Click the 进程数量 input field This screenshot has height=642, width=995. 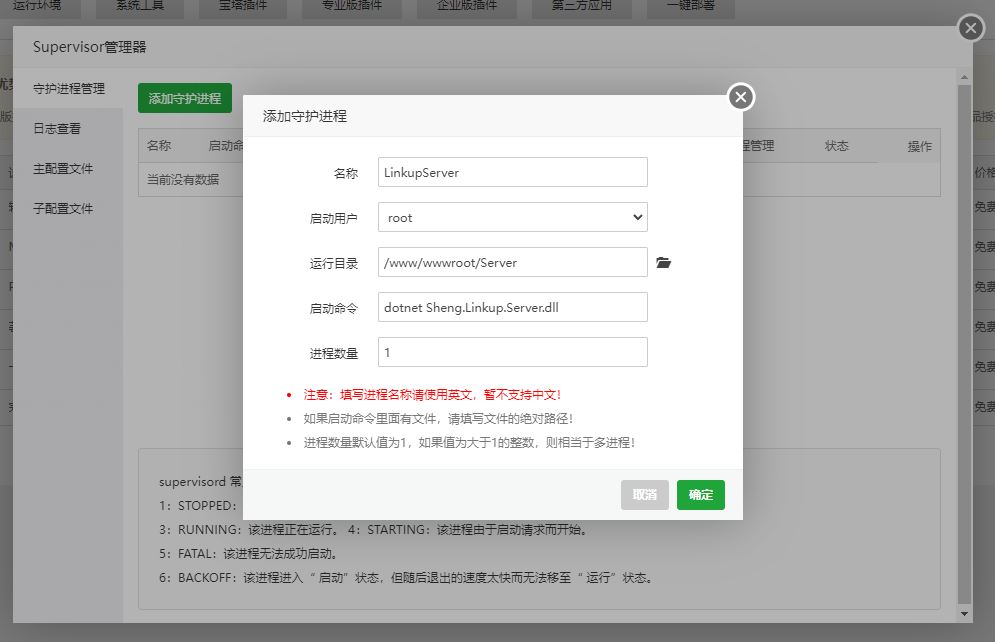coord(512,352)
